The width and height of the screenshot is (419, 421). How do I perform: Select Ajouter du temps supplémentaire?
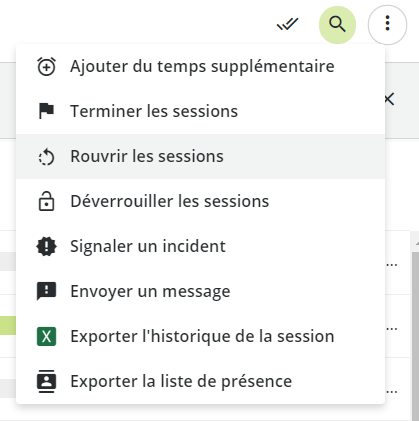click(200, 66)
